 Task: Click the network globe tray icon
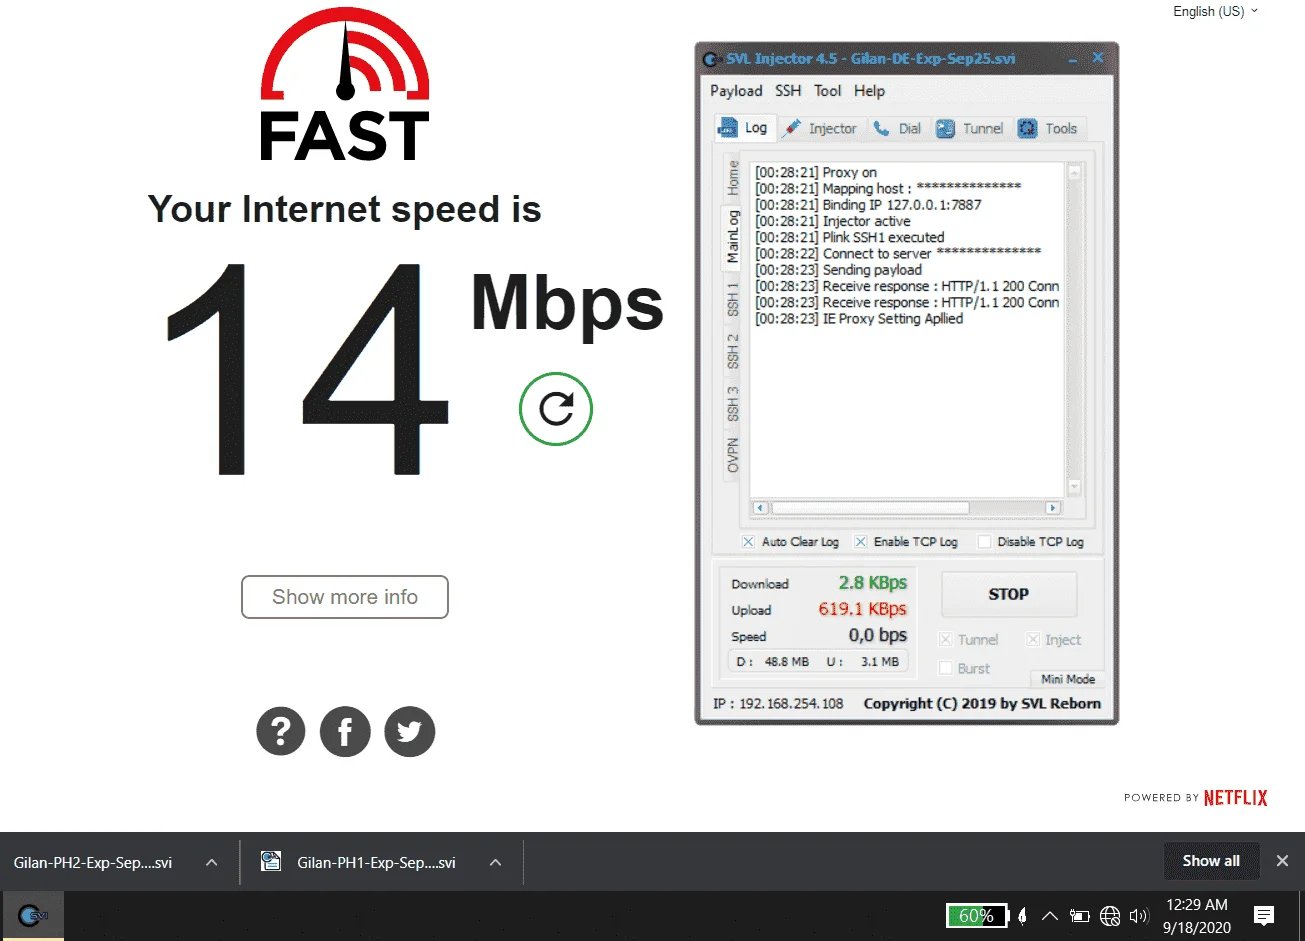1109,916
